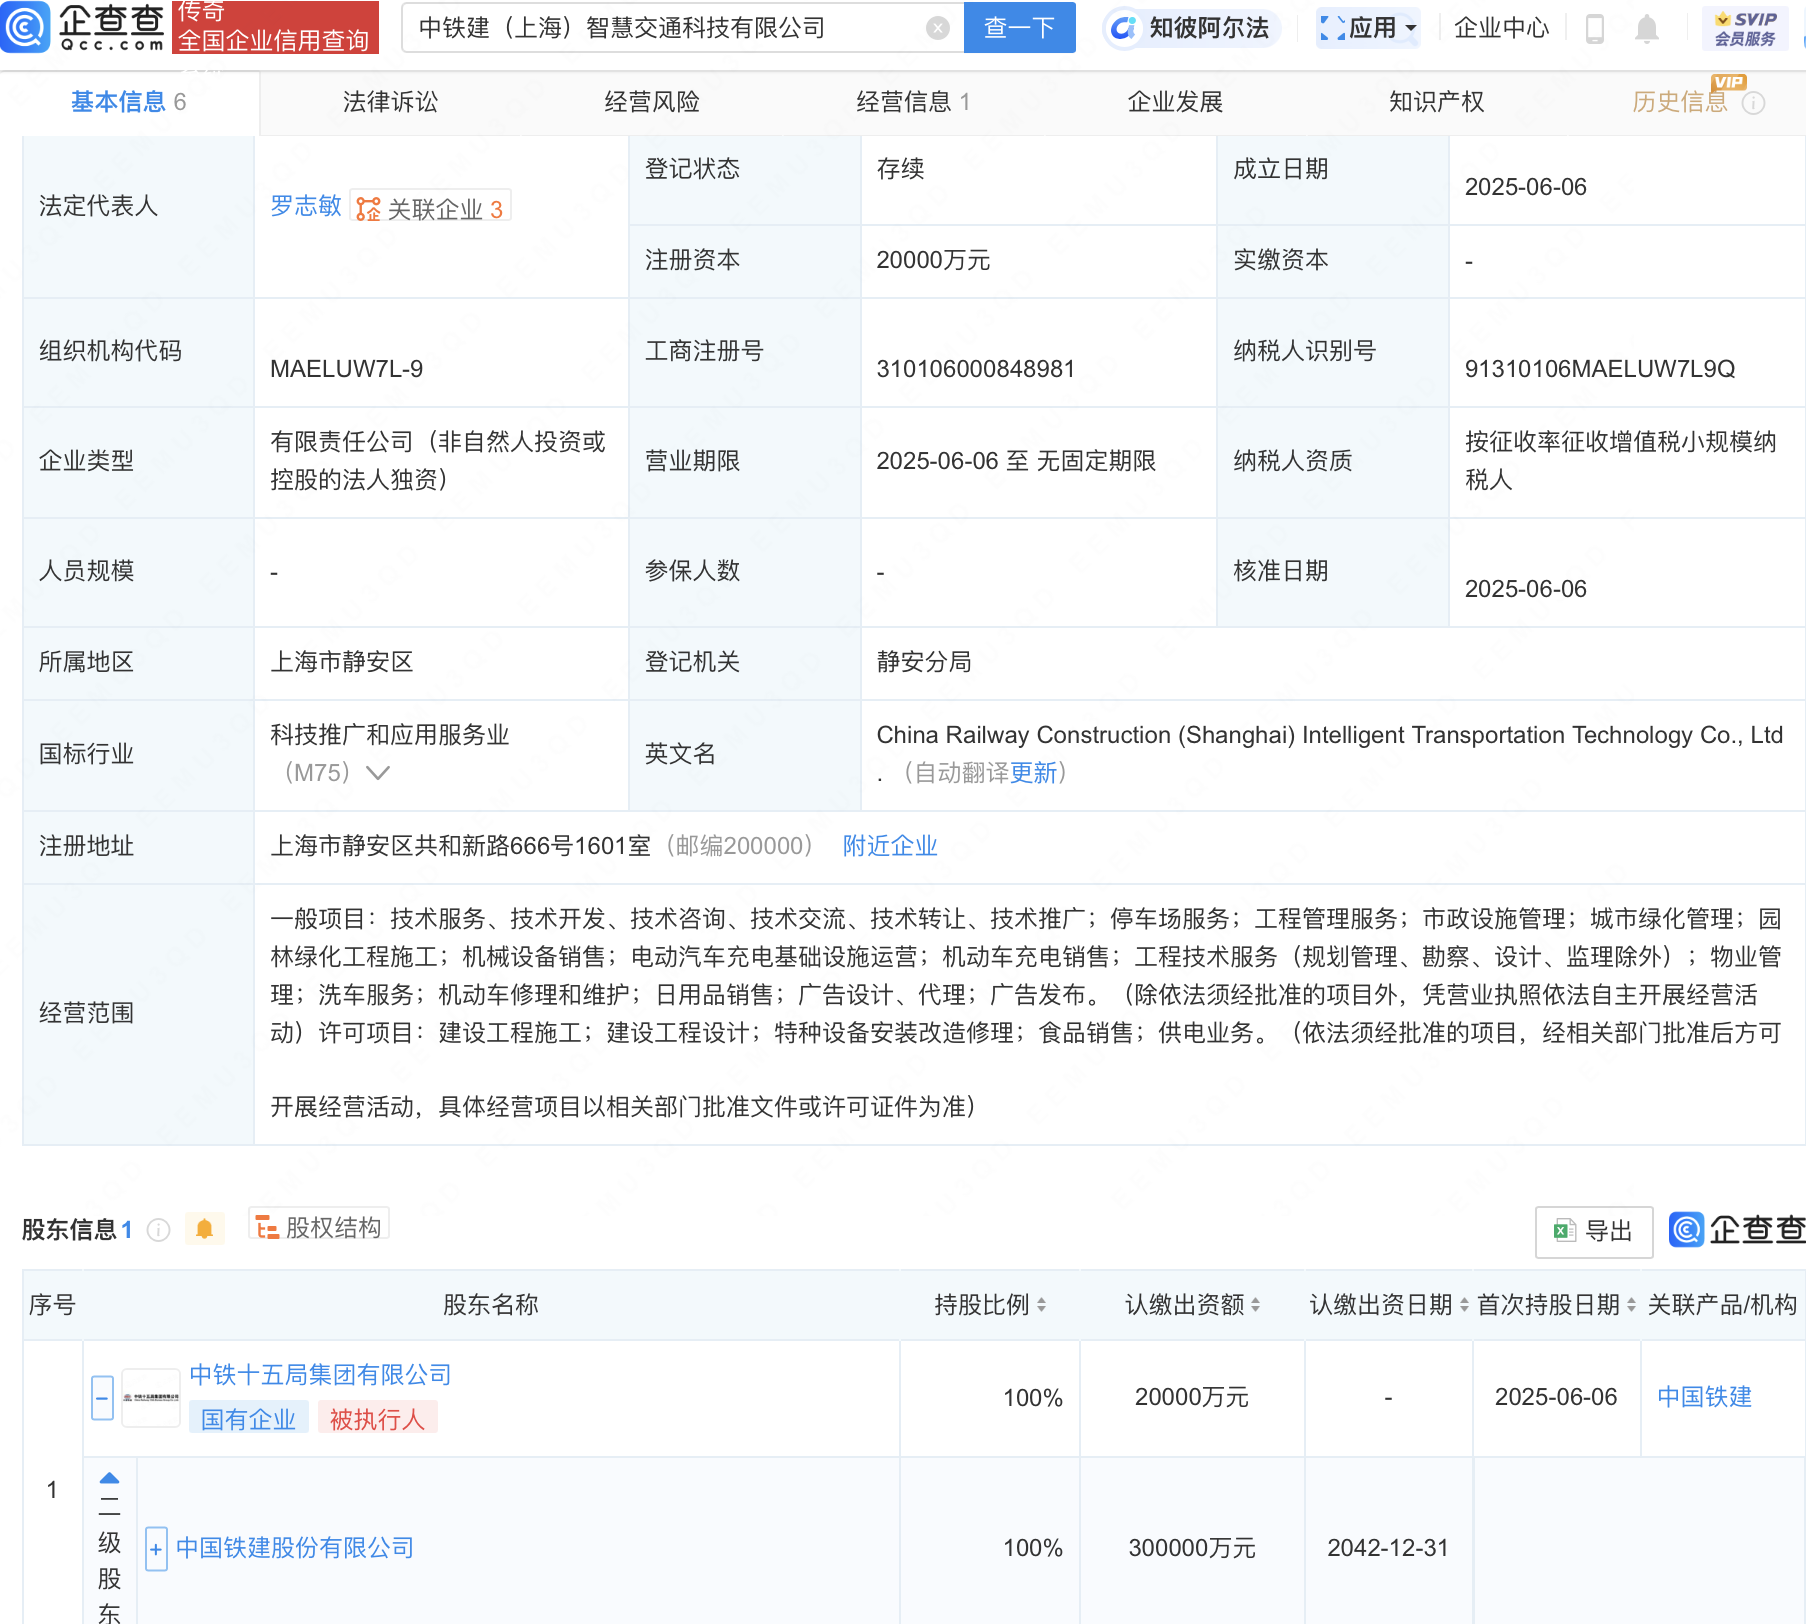The height and width of the screenshot is (1624, 1806).
Task: Switch to 法律诉讼 tab
Action: [x=390, y=102]
